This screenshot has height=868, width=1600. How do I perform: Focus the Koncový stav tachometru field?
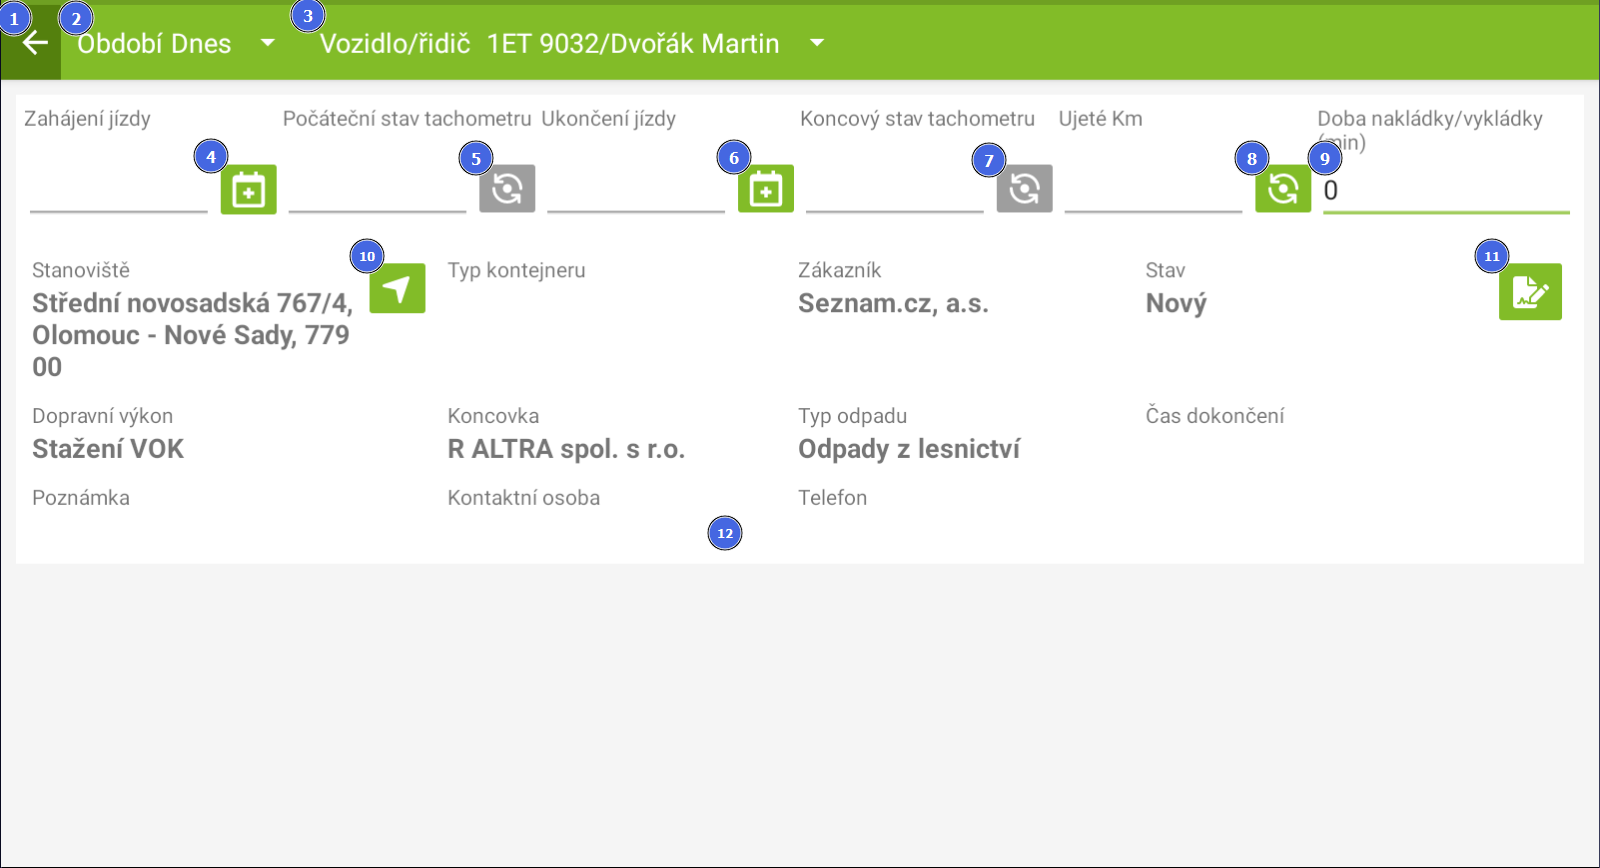tap(894, 193)
